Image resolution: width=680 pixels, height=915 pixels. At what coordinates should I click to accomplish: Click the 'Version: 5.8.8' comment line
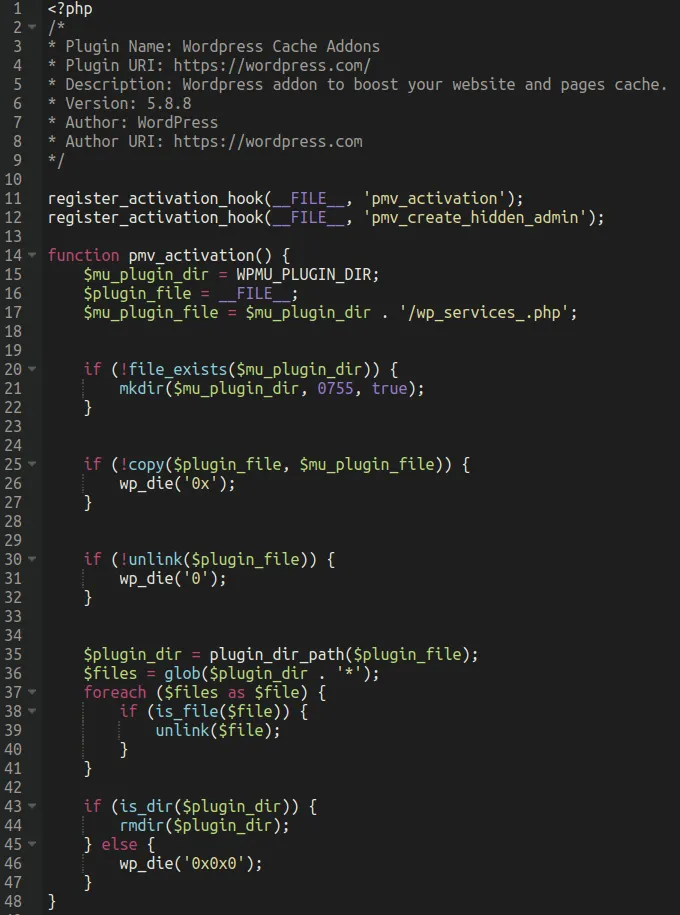(128, 103)
